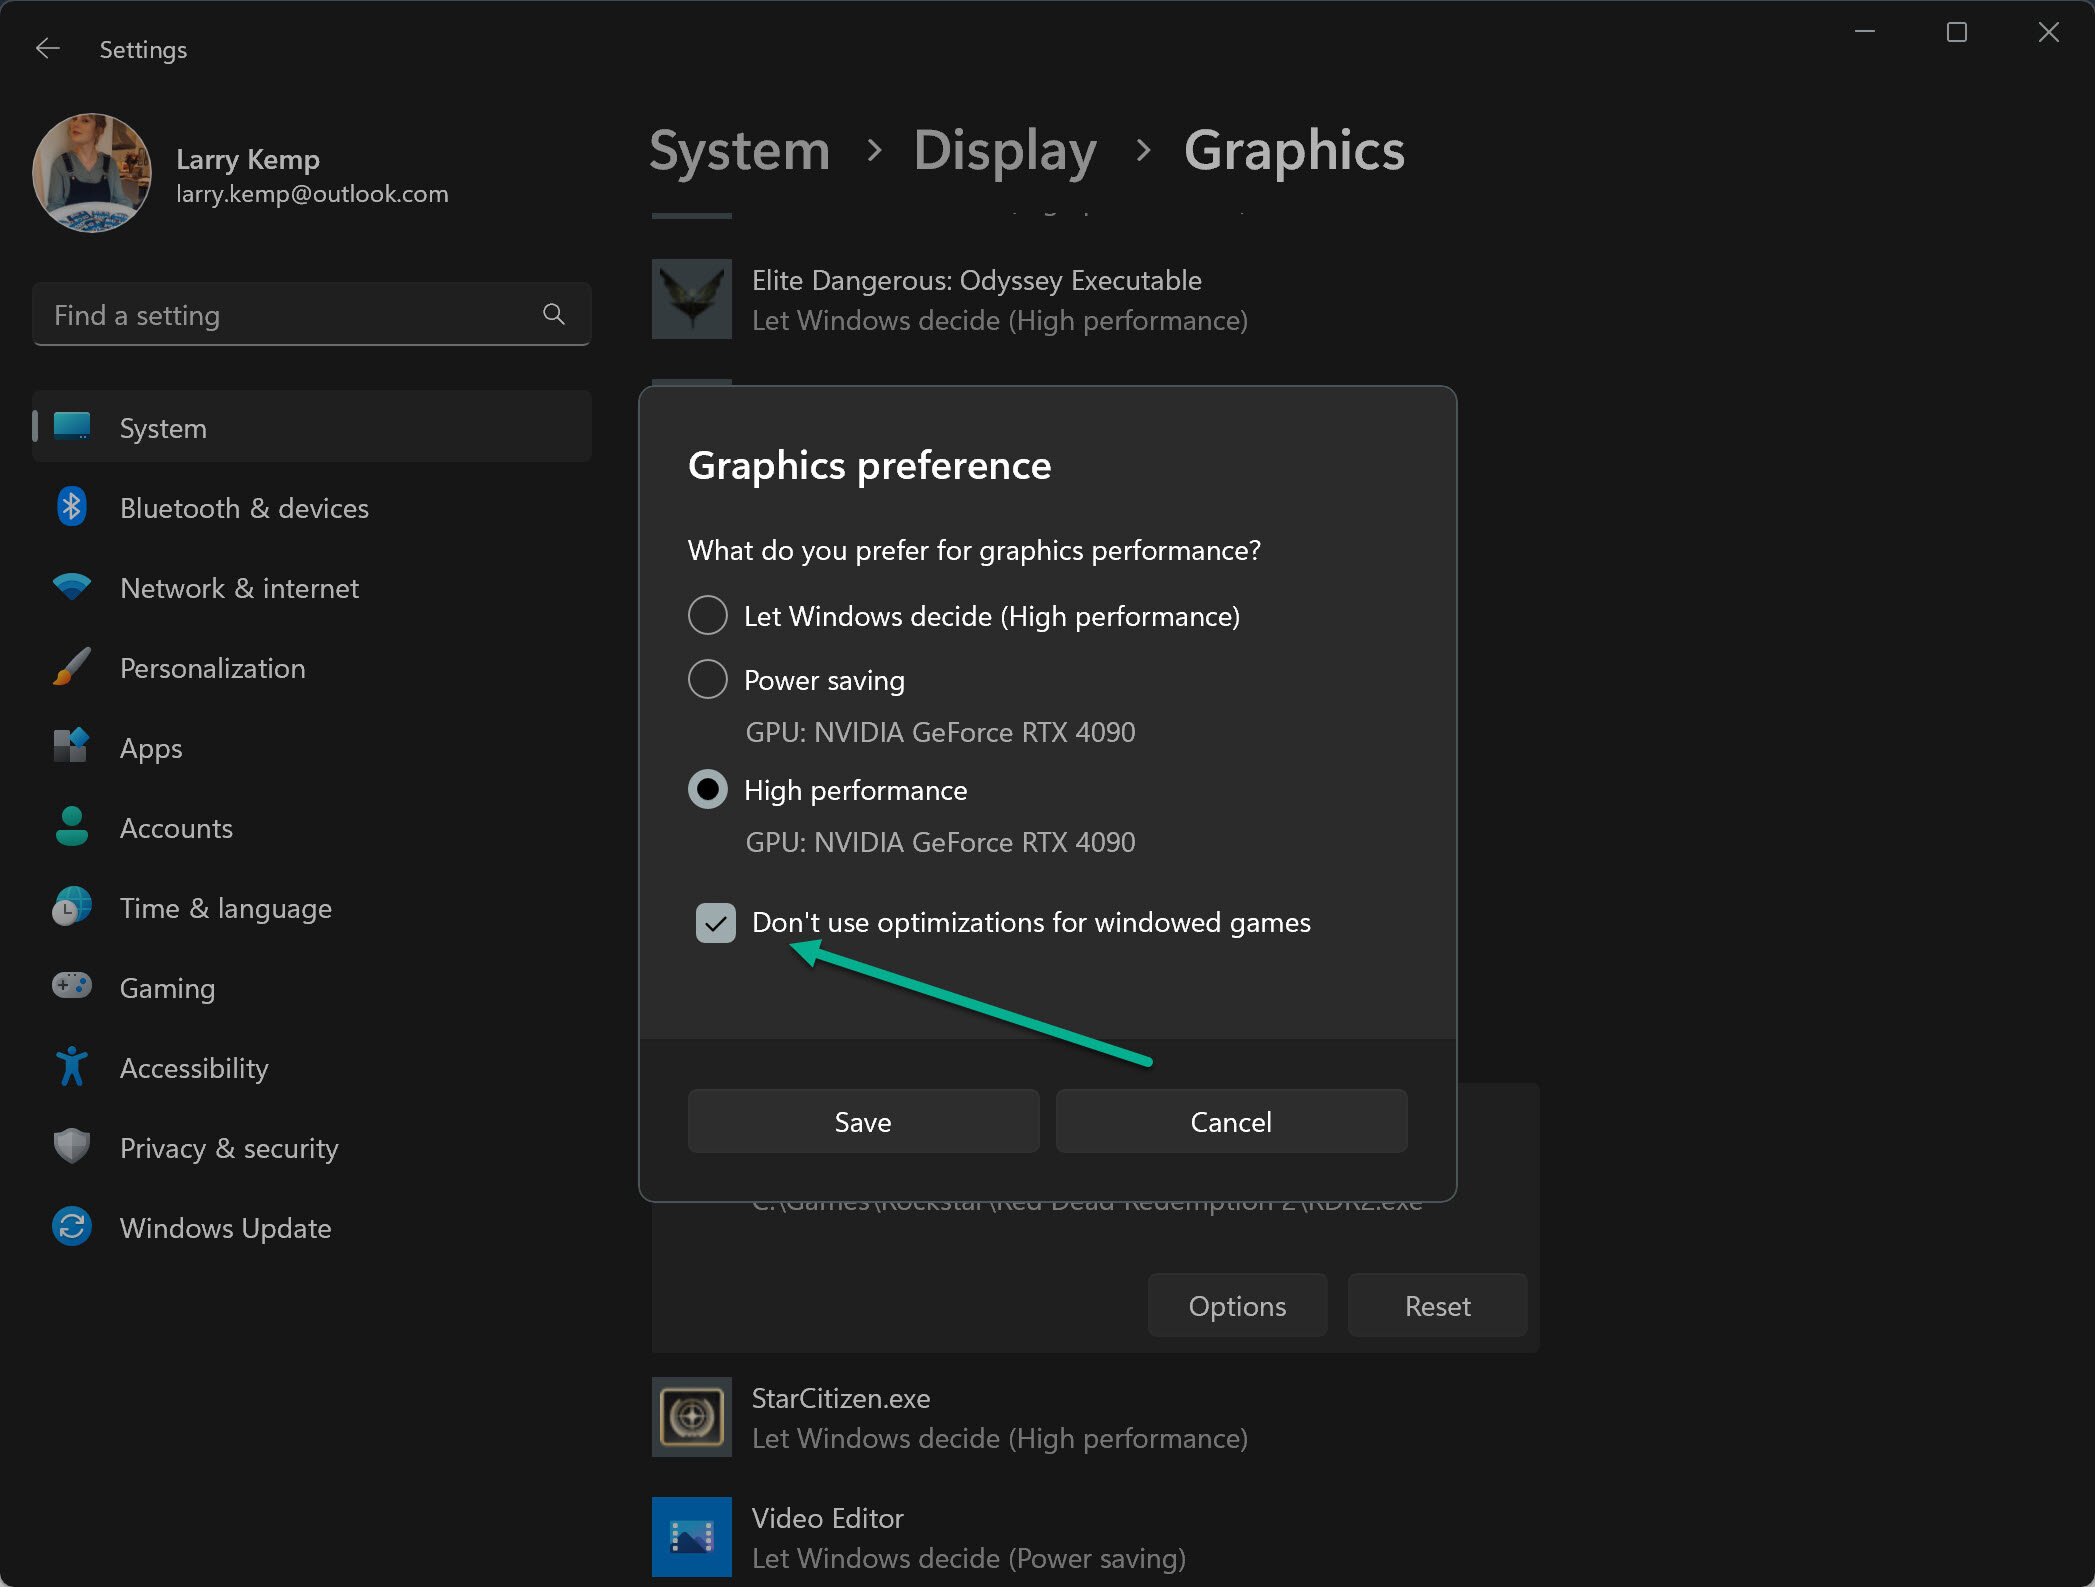Click the Elite Dangerous app icon
The image size is (2095, 1587).
(691, 299)
